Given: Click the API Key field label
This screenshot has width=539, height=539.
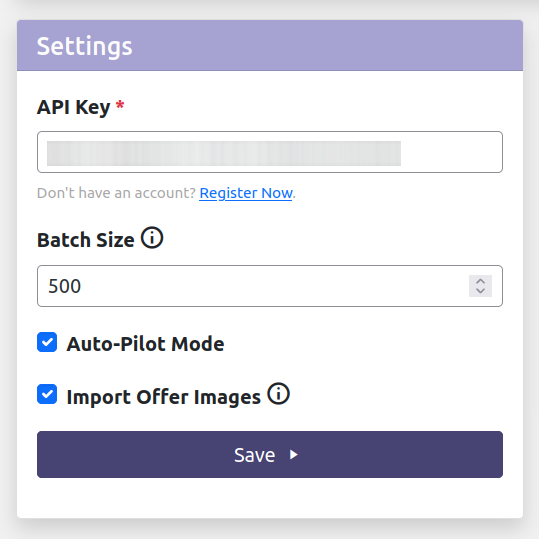Looking at the screenshot, I should [x=74, y=107].
